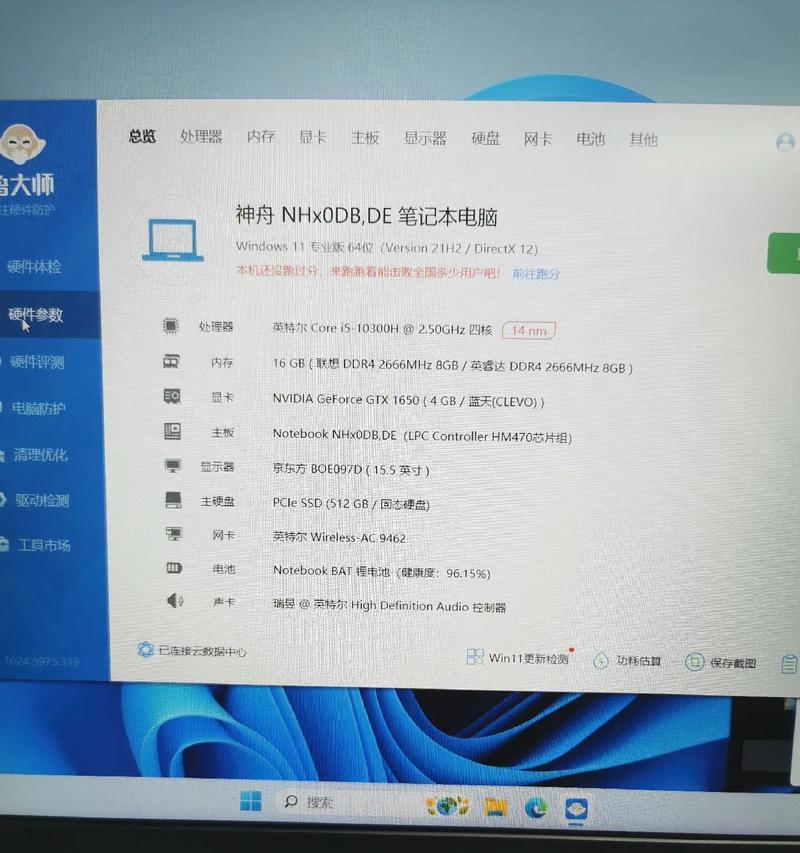Select 电脑防护 in the sidebar
This screenshot has height=853, width=800.
click(39, 408)
